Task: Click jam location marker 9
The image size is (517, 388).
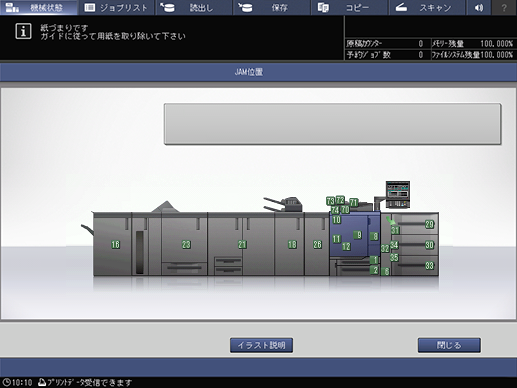Action: pyautogui.click(x=358, y=235)
